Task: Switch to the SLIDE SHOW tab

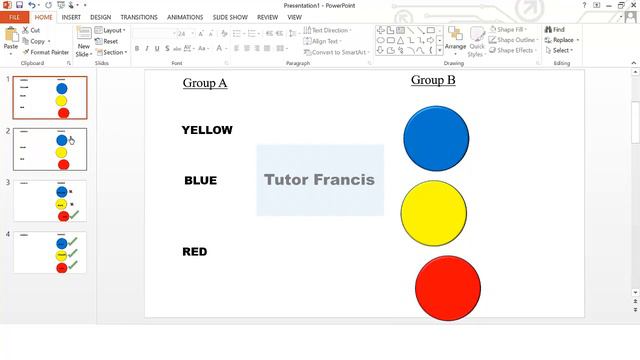Action: pos(230,17)
